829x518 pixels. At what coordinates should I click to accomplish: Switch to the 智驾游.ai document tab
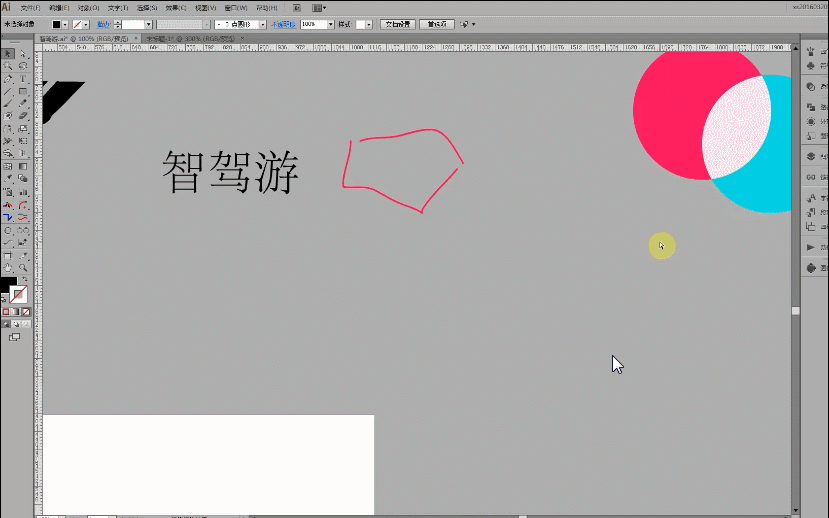84,39
